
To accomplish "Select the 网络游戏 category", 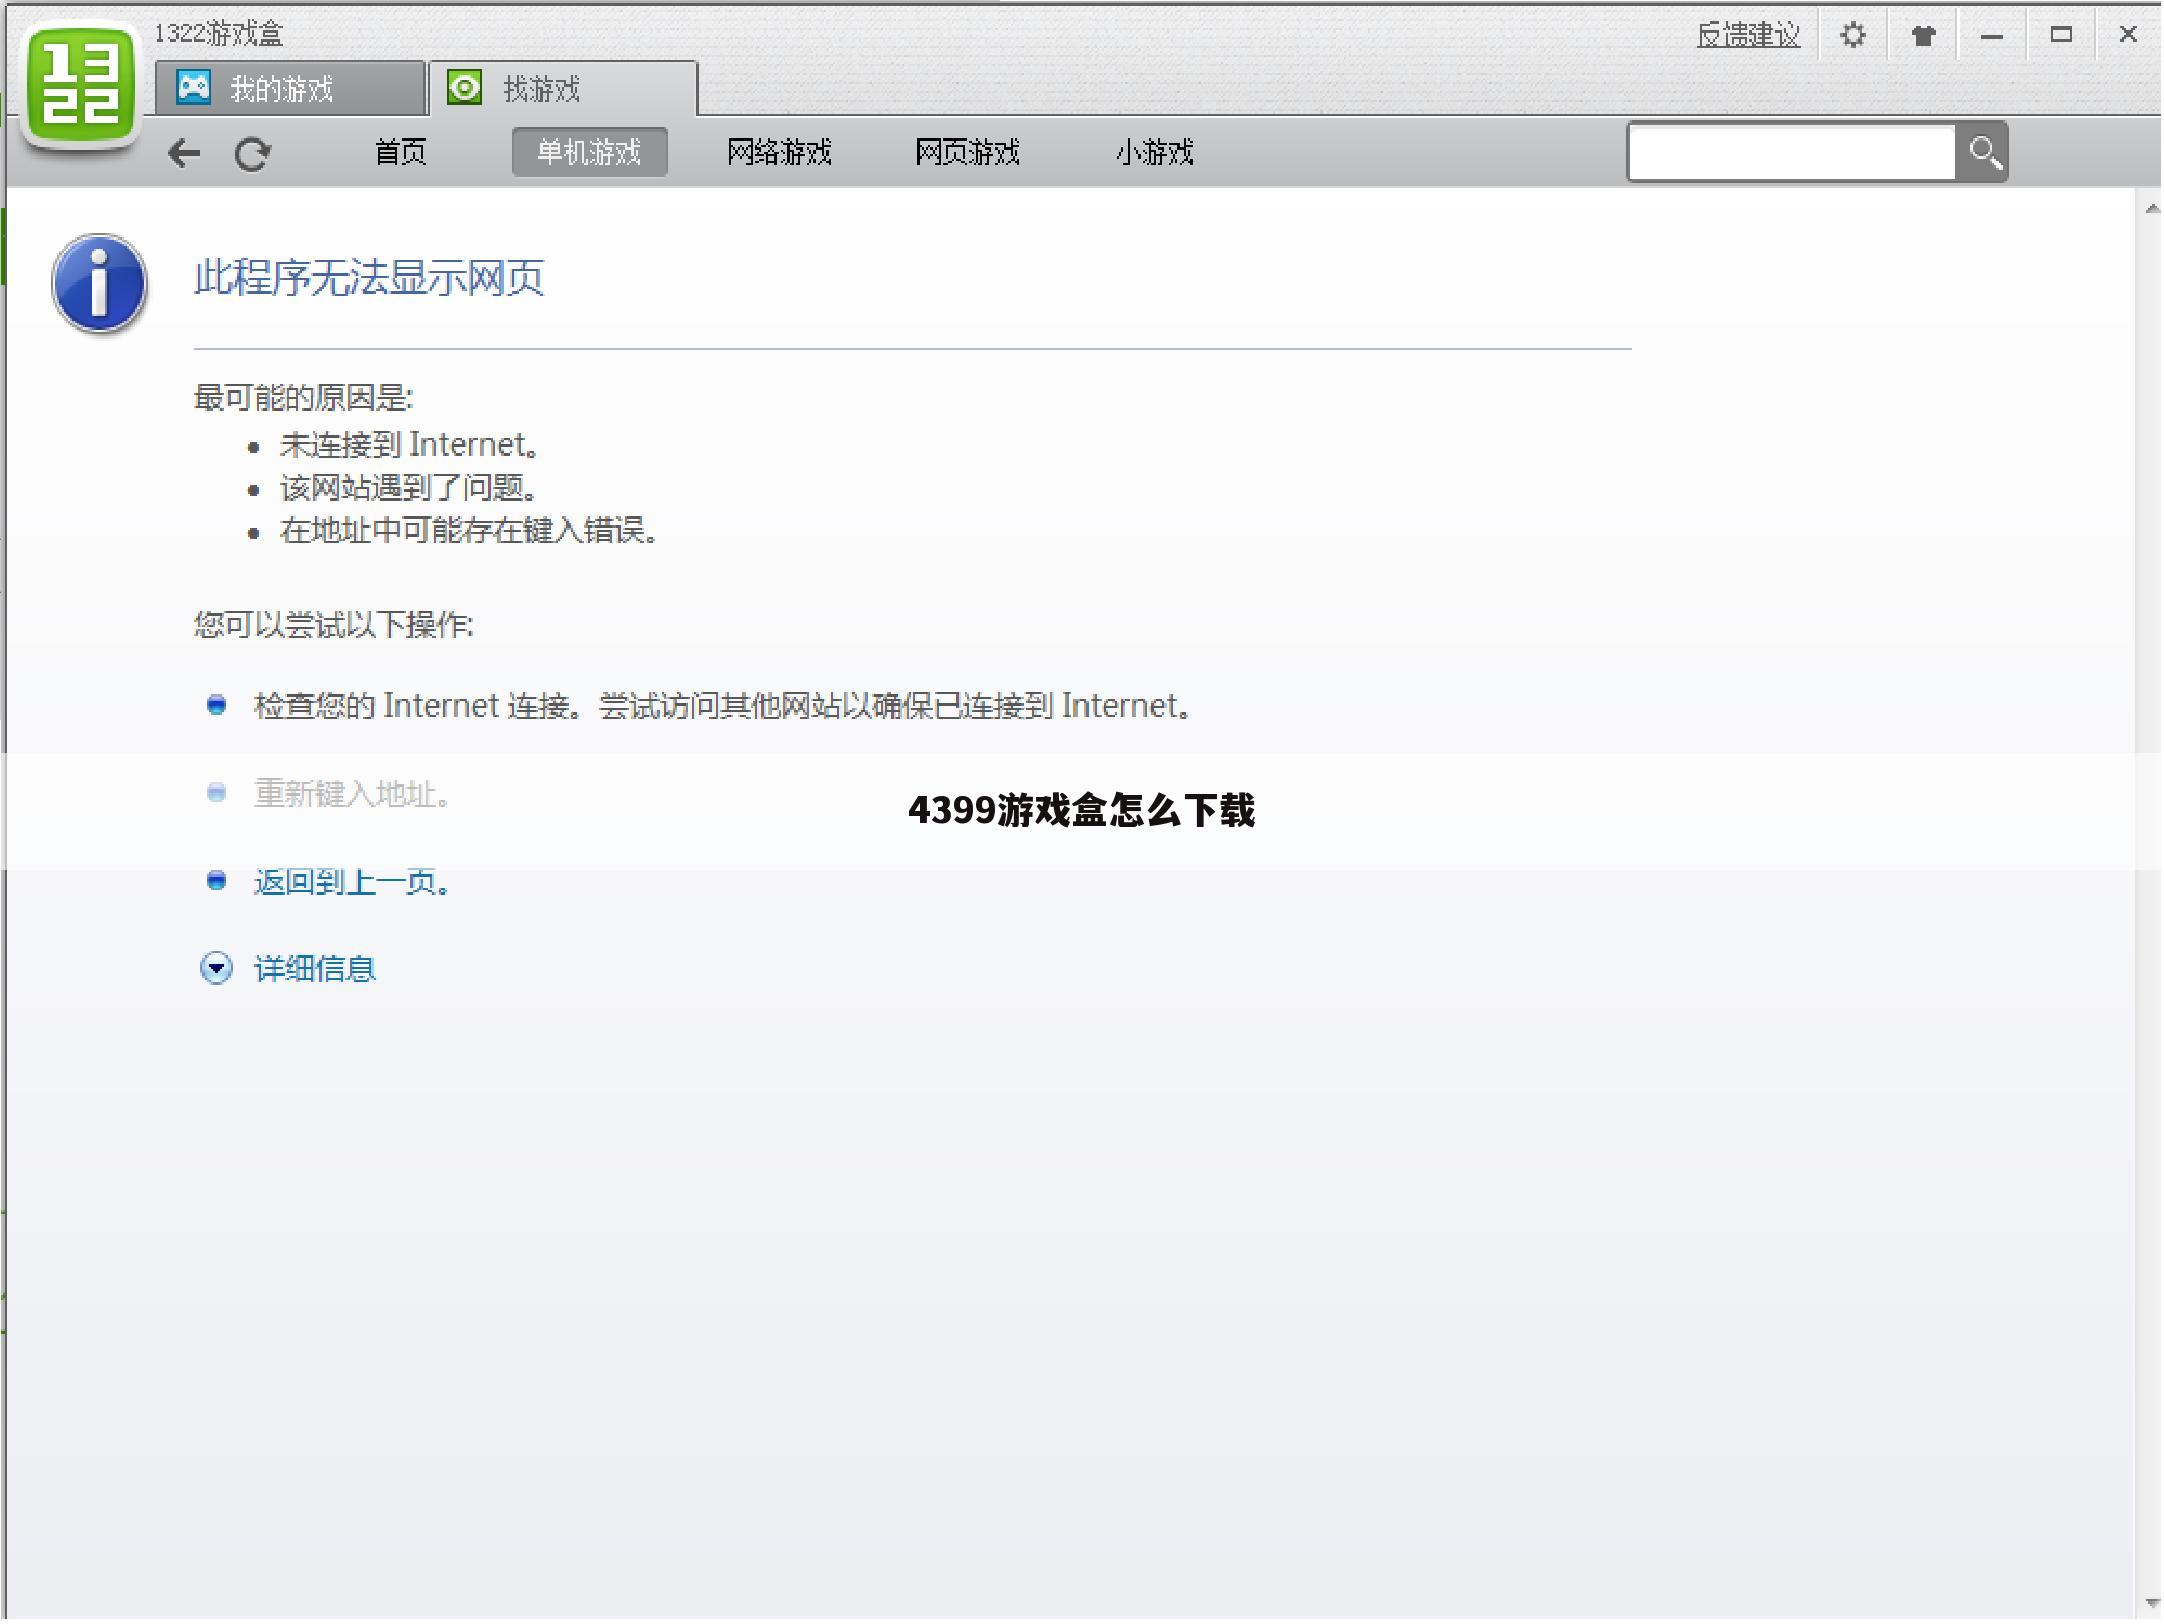I will [x=779, y=152].
